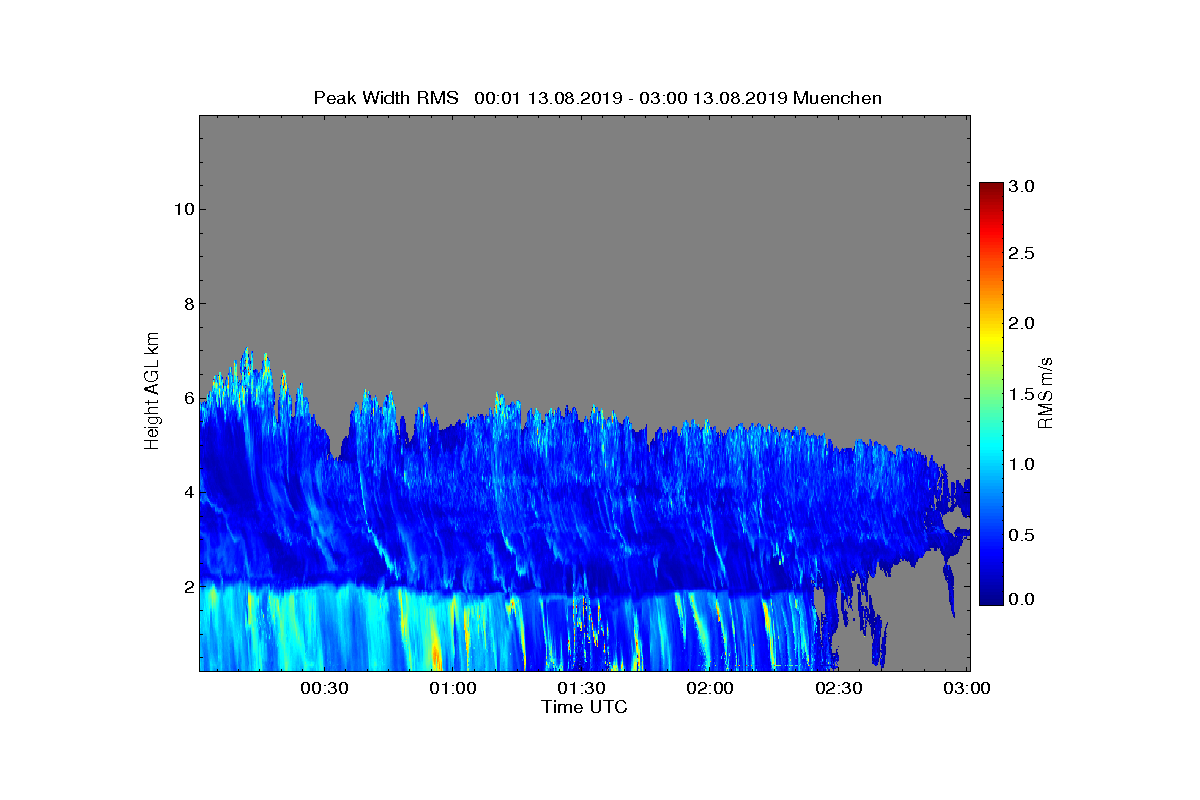Click the height tick label 10
The image size is (1200, 800).
pyautogui.click(x=182, y=209)
